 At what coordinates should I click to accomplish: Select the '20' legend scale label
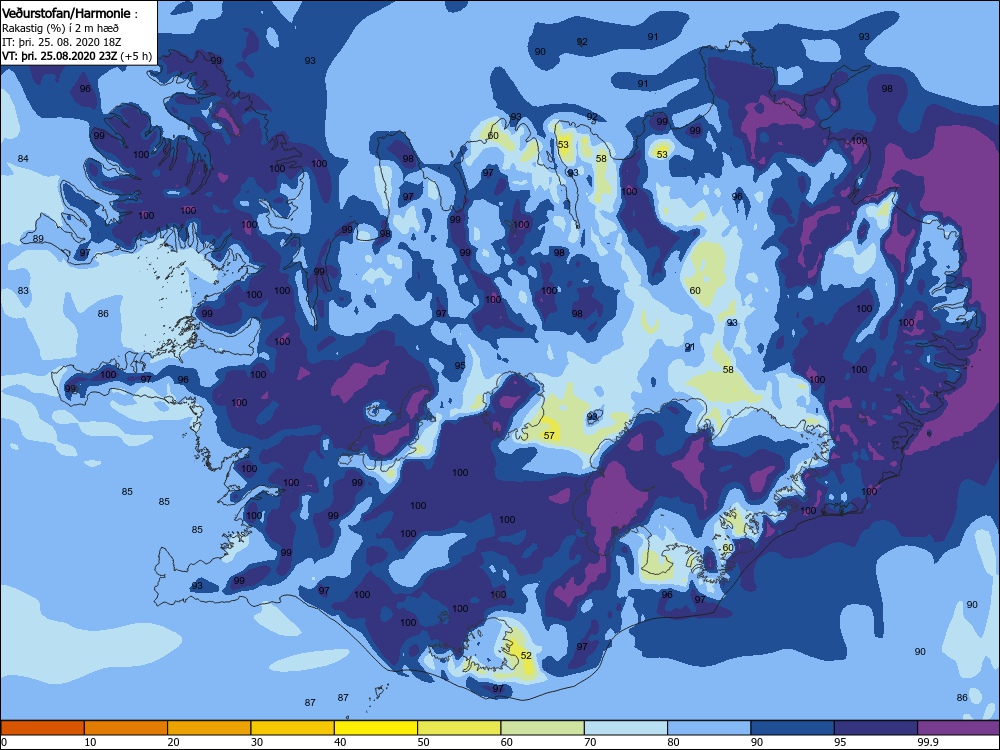(173, 742)
